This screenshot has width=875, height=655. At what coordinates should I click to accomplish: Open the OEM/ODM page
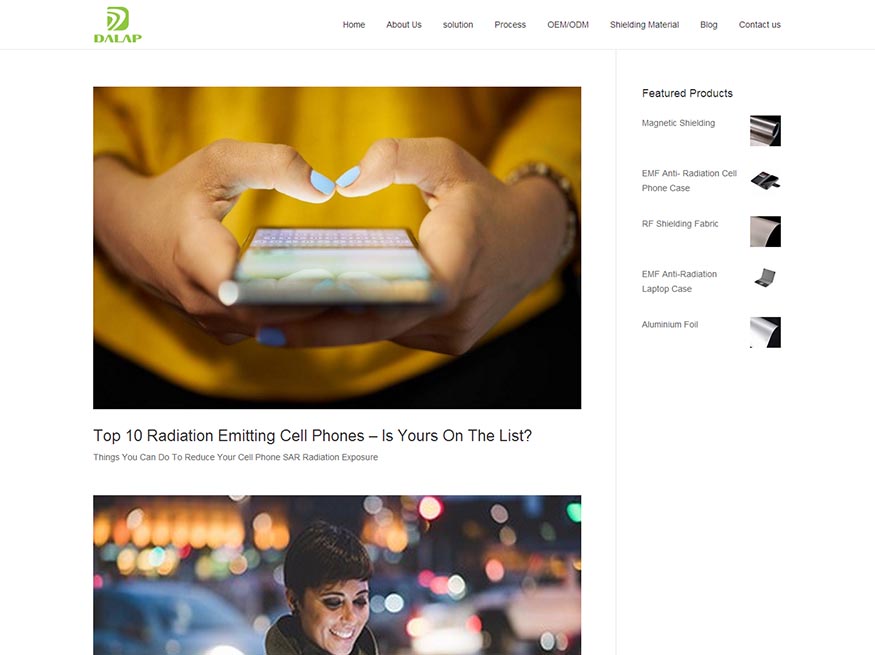pos(568,25)
